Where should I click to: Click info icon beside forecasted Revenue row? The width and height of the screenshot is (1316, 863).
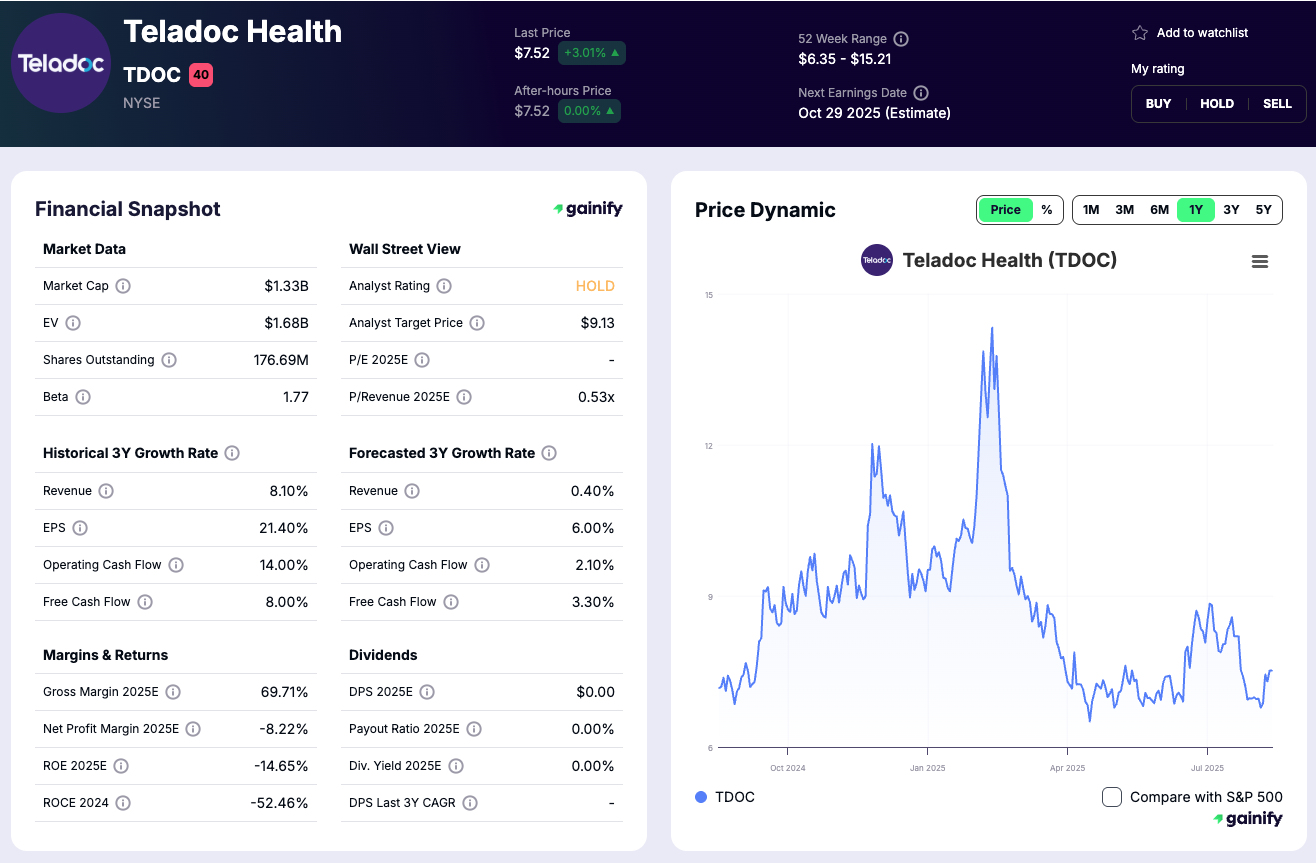pyautogui.click(x=412, y=491)
